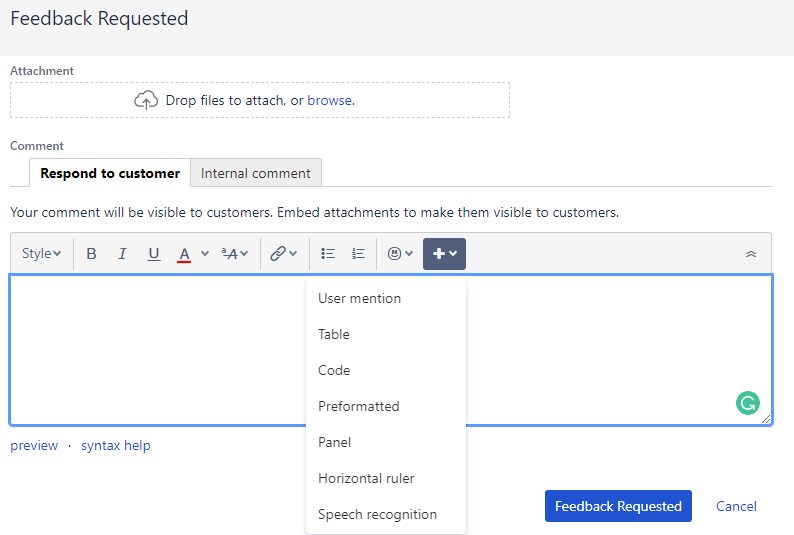Toggle underline formatting
Viewport: 794px width, 535px height.
(153, 254)
